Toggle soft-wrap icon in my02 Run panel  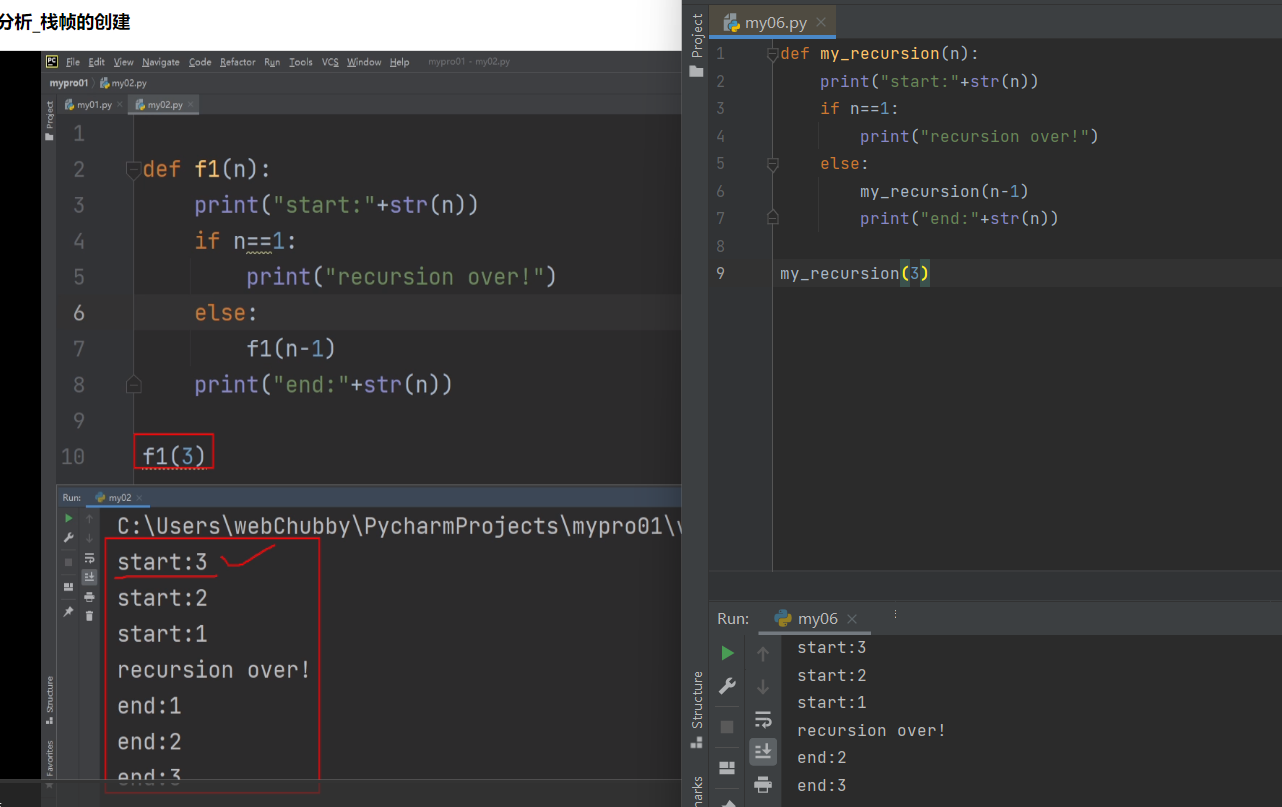(x=89, y=558)
